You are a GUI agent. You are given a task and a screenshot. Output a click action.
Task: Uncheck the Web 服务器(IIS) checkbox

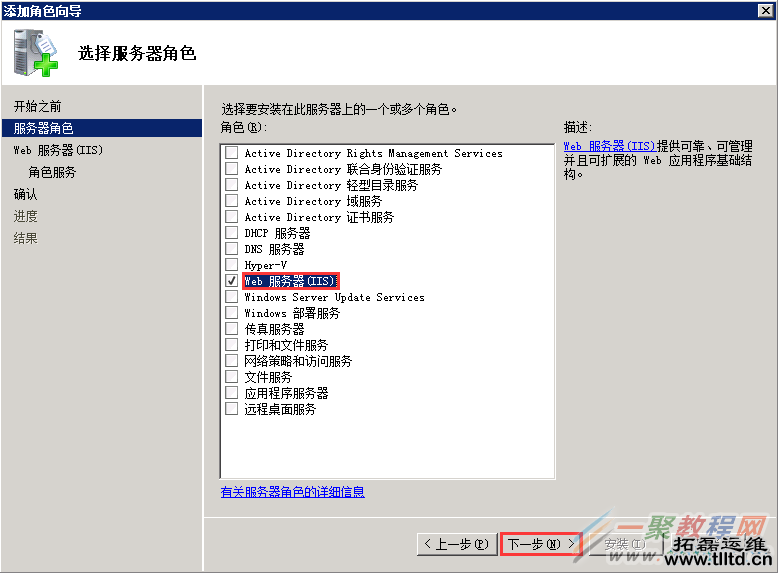coord(232,281)
